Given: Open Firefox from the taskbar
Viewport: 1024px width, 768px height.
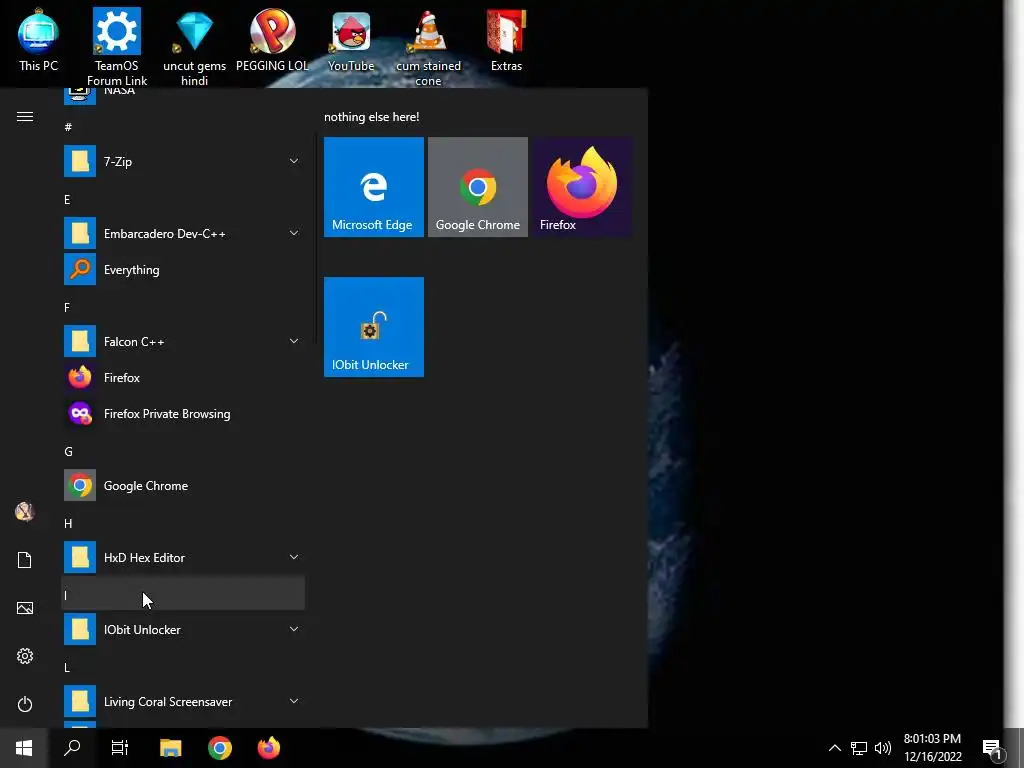Looking at the screenshot, I should point(268,748).
